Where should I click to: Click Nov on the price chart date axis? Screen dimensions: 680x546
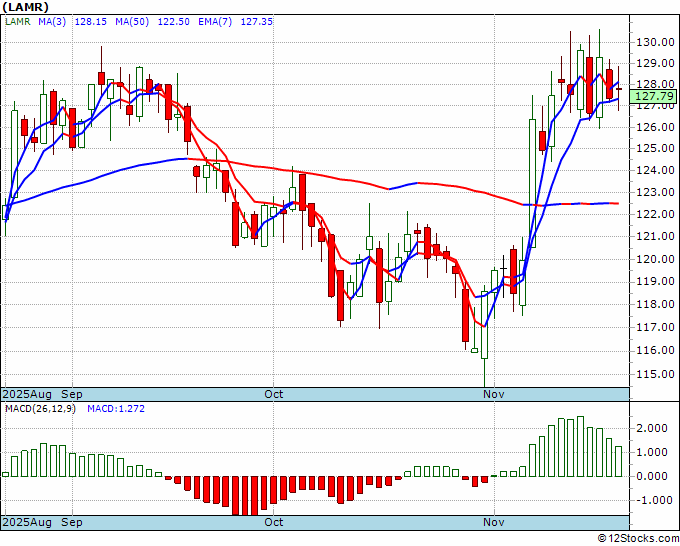pyautogui.click(x=494, y=395)
